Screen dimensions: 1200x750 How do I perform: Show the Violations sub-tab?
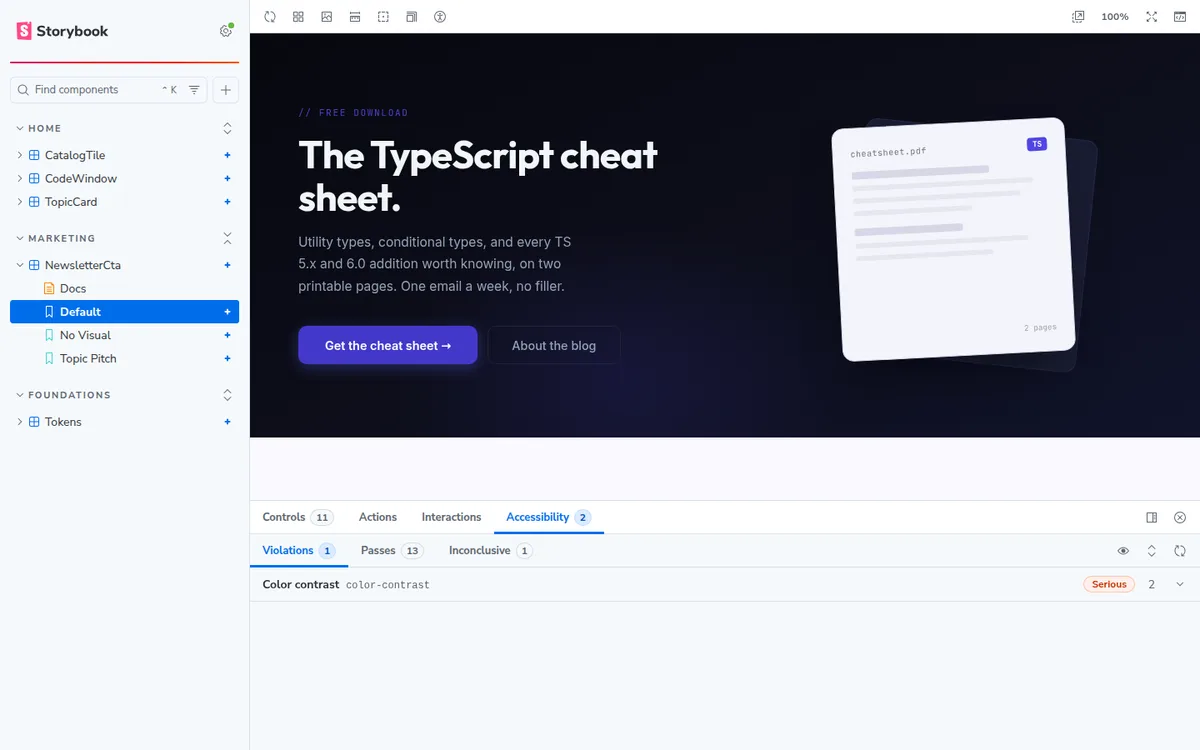[x=298, y=550]
